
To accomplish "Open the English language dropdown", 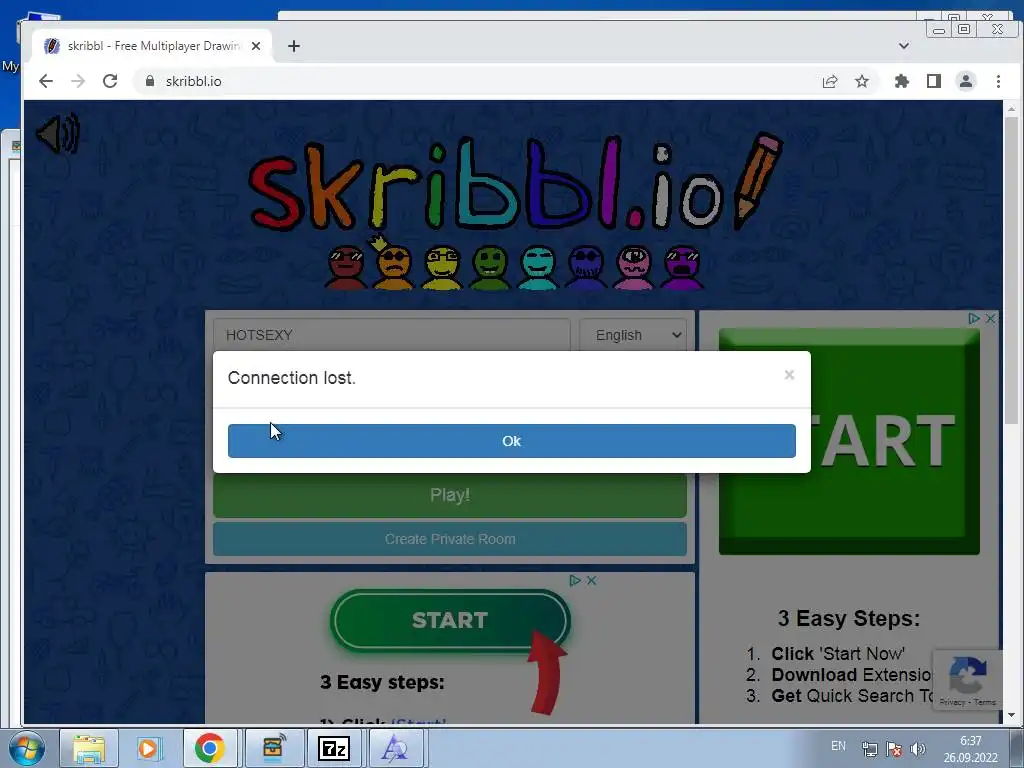I will pyautogui.click(x=633, y=335).
